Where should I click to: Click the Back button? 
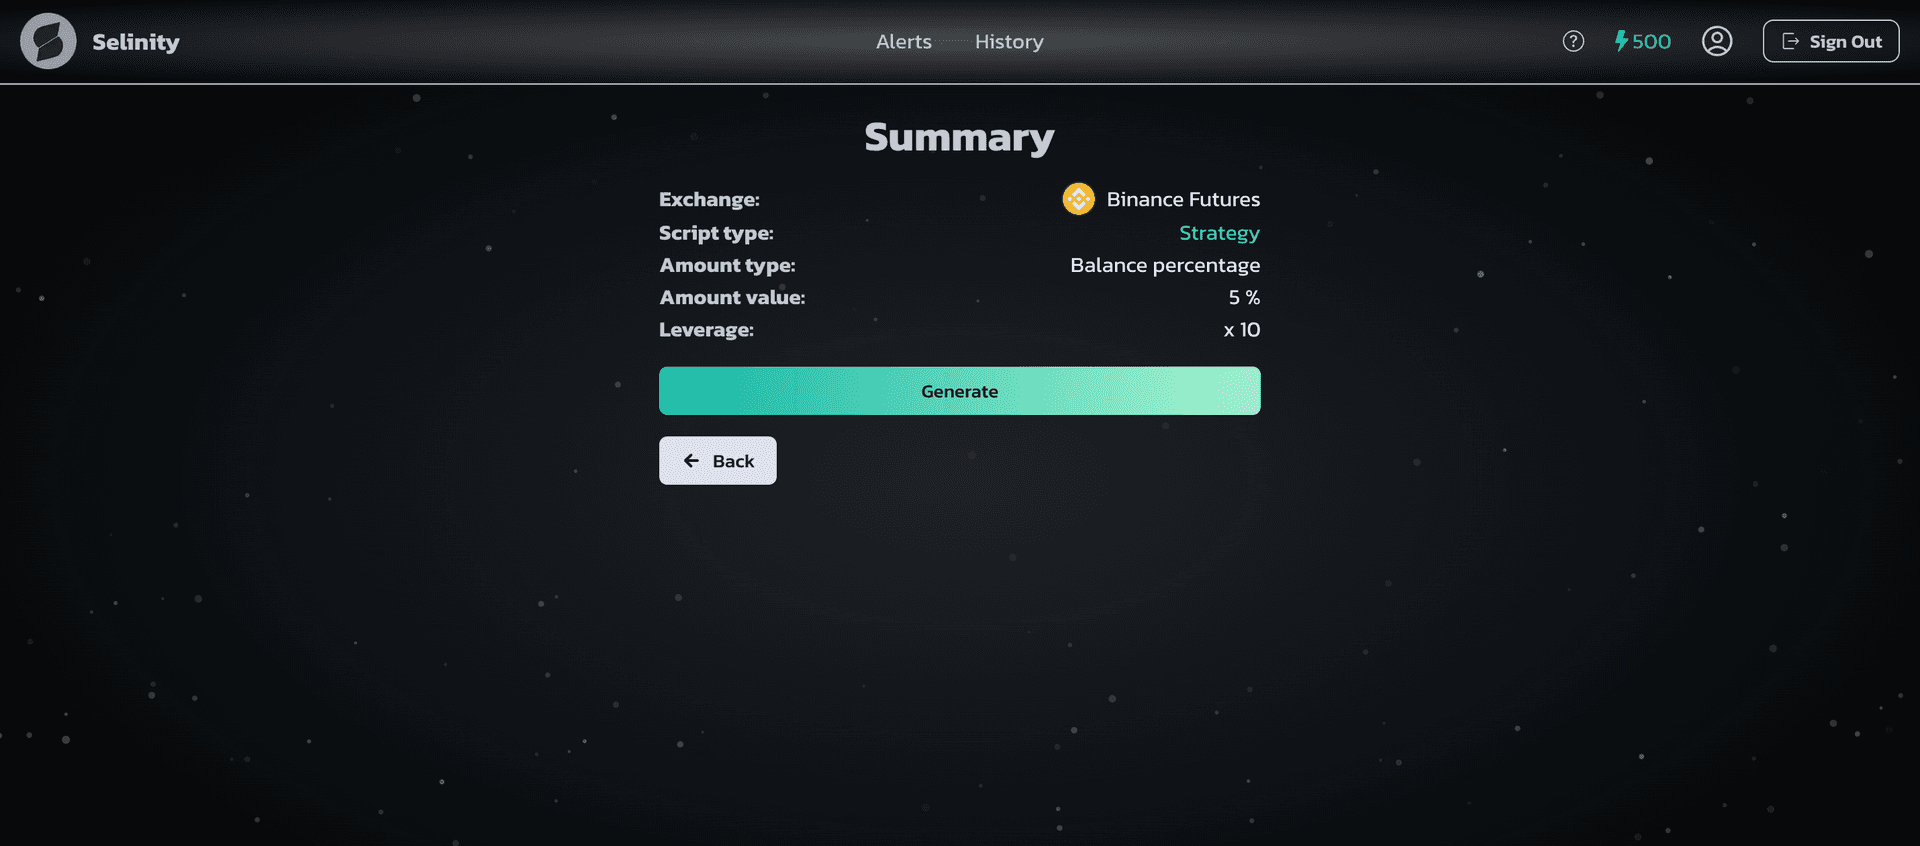click(717, 461)
